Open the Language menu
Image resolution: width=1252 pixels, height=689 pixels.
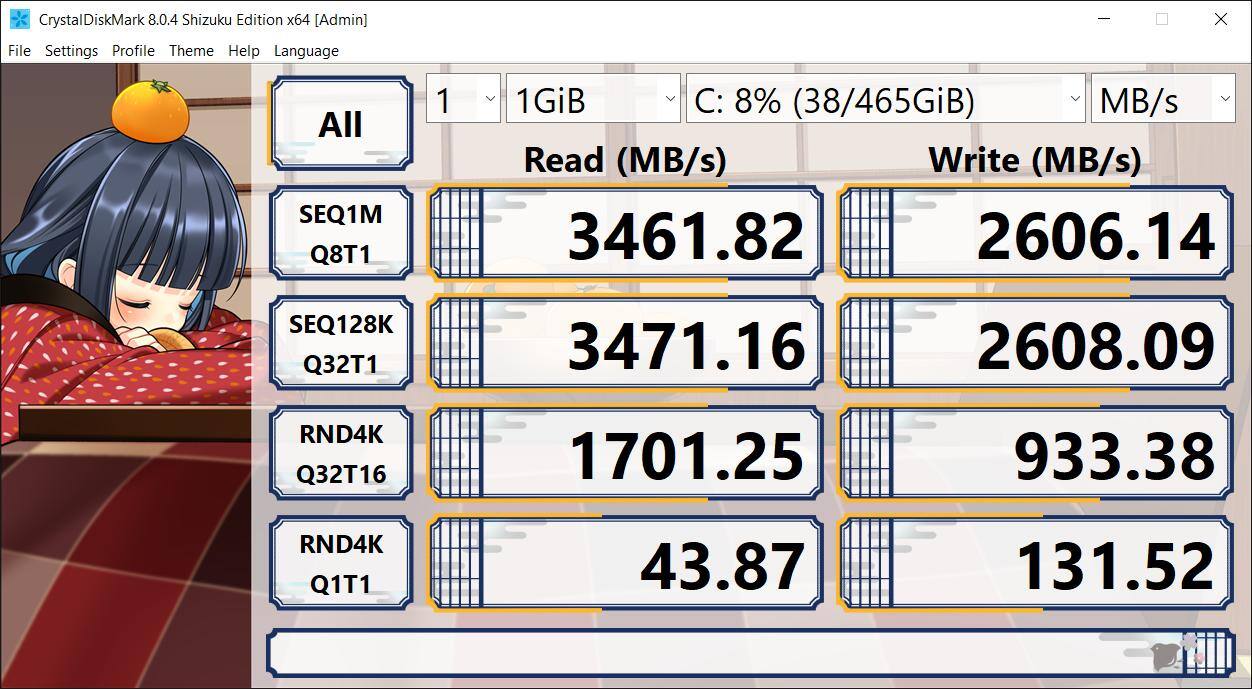click(x=306, y=51)
